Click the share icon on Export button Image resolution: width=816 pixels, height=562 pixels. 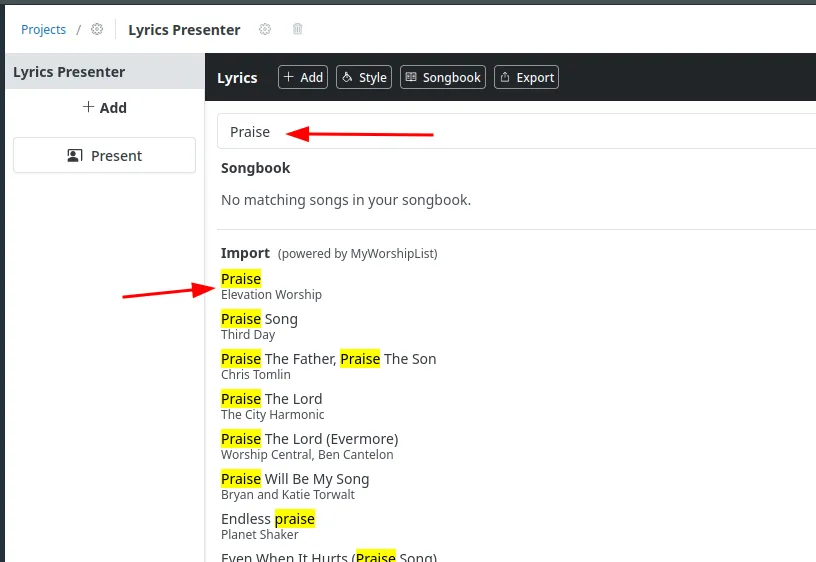(505, 77)
